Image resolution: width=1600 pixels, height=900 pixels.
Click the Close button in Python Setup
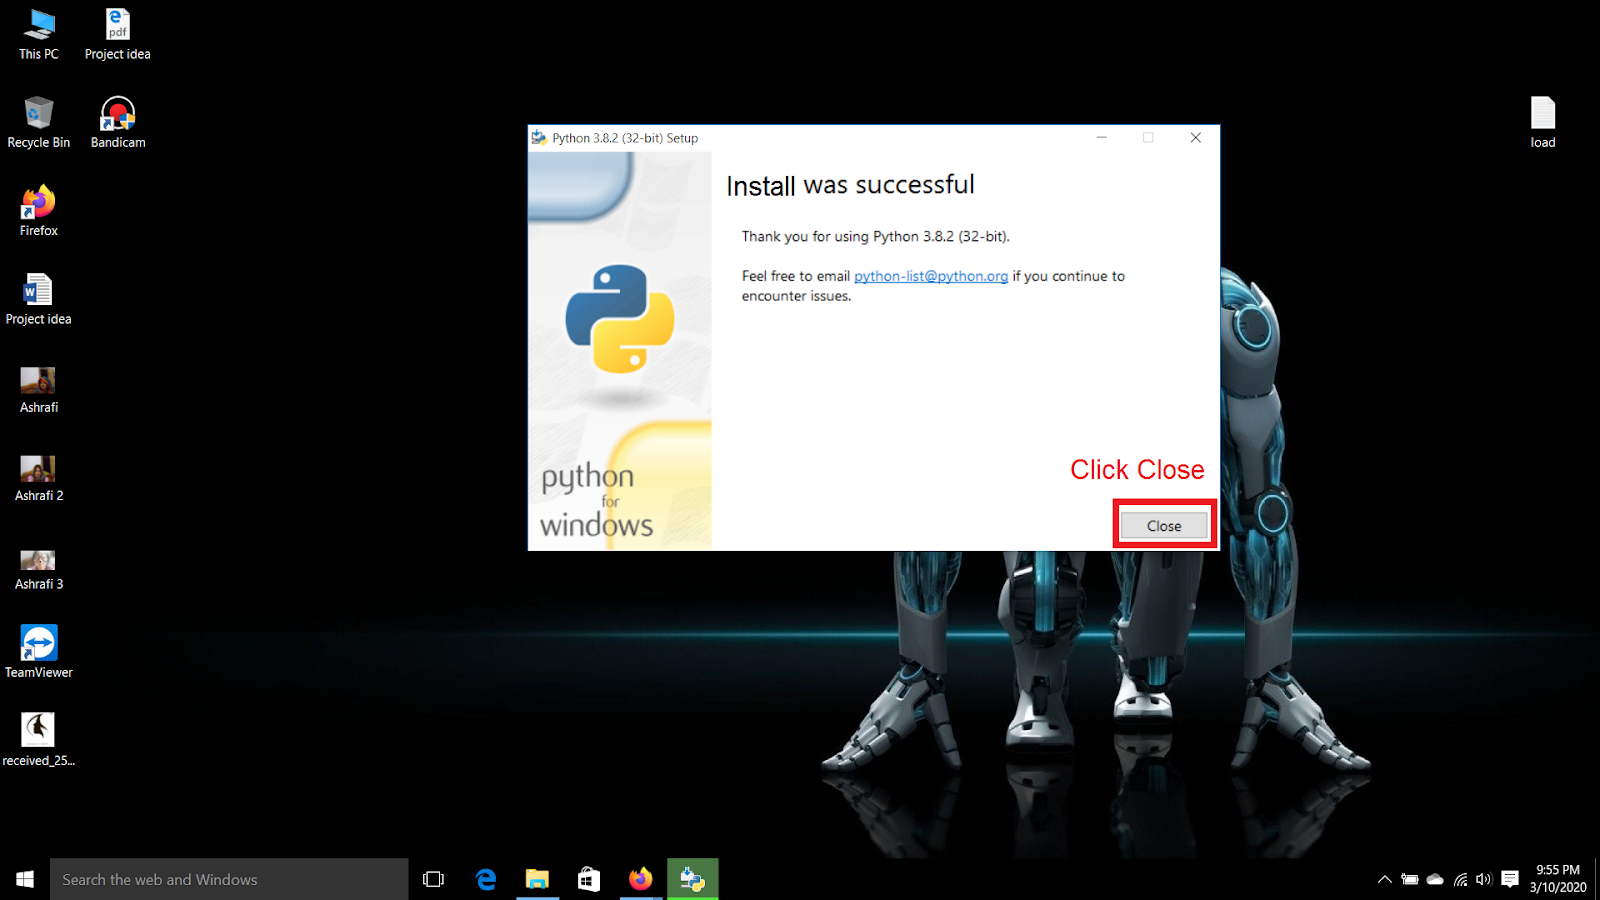click(x=1164, y=526)
